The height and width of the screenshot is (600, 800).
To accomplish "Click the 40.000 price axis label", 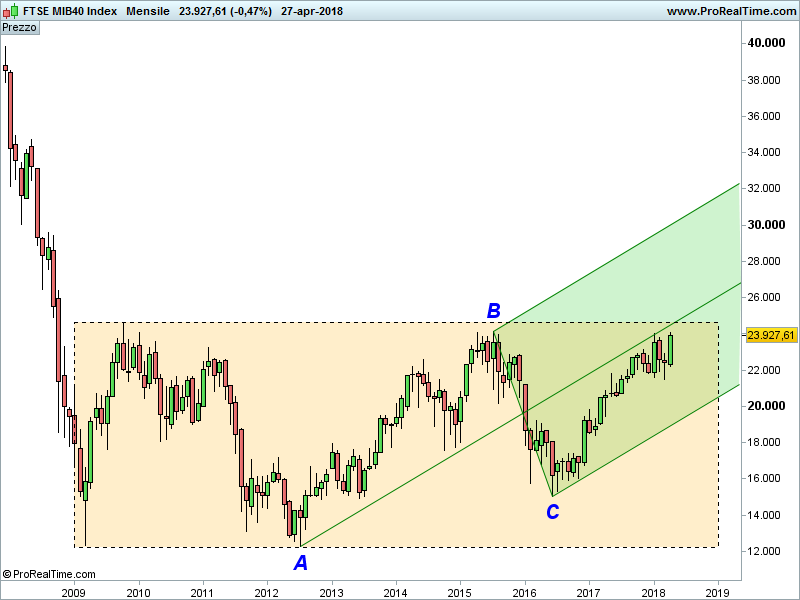I will coord(766,43).
